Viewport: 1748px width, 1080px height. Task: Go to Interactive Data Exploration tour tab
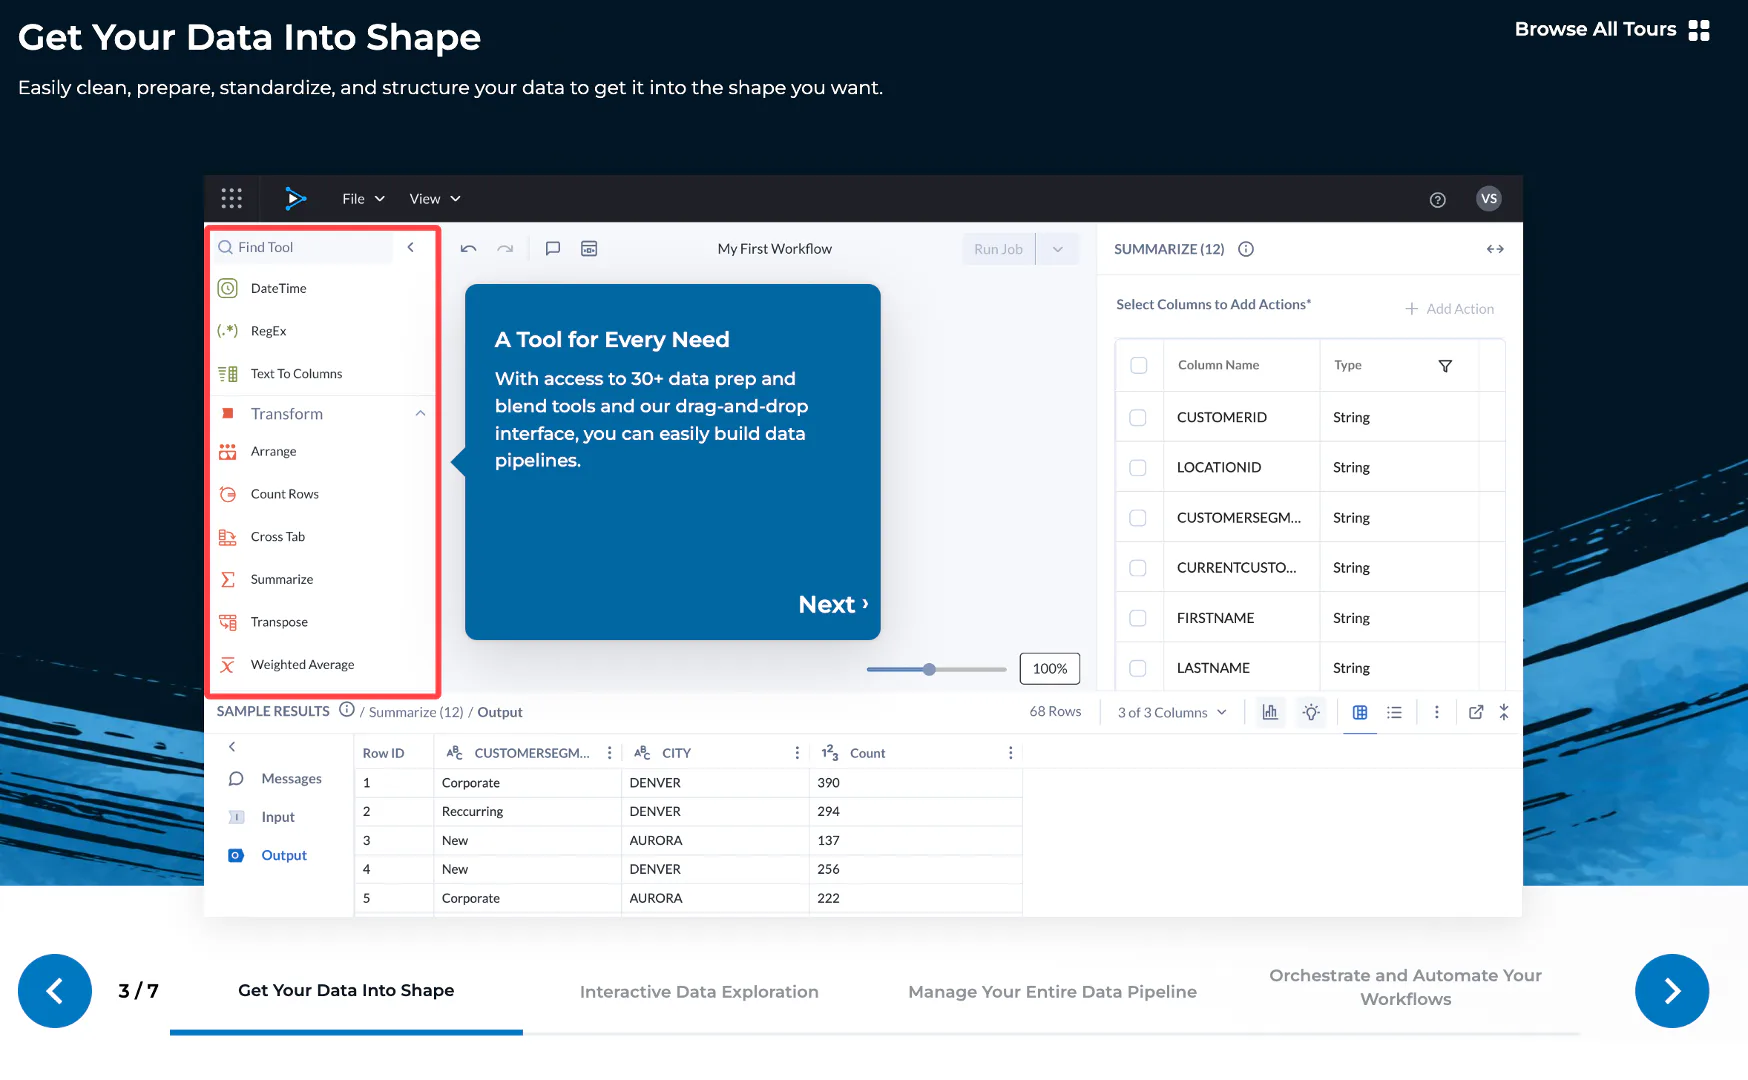699,992
